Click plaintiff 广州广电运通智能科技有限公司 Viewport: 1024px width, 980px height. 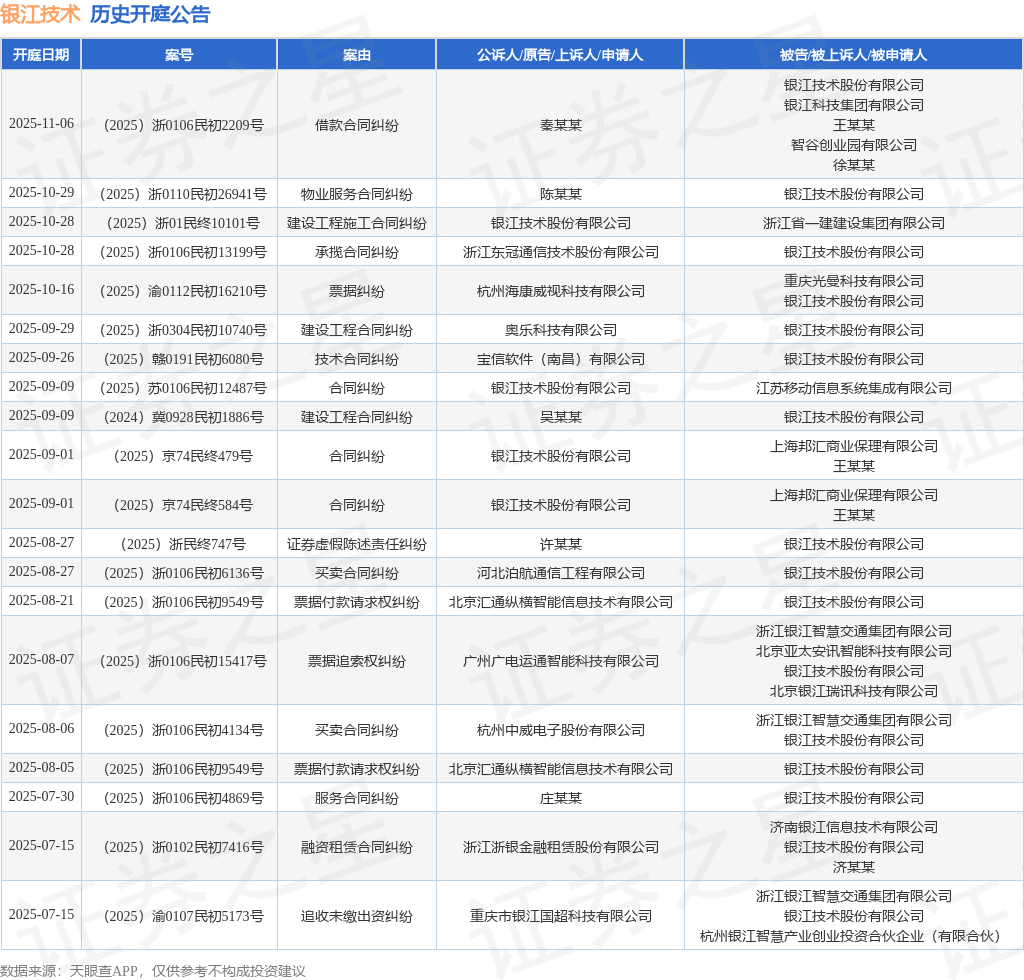point(561,661)
